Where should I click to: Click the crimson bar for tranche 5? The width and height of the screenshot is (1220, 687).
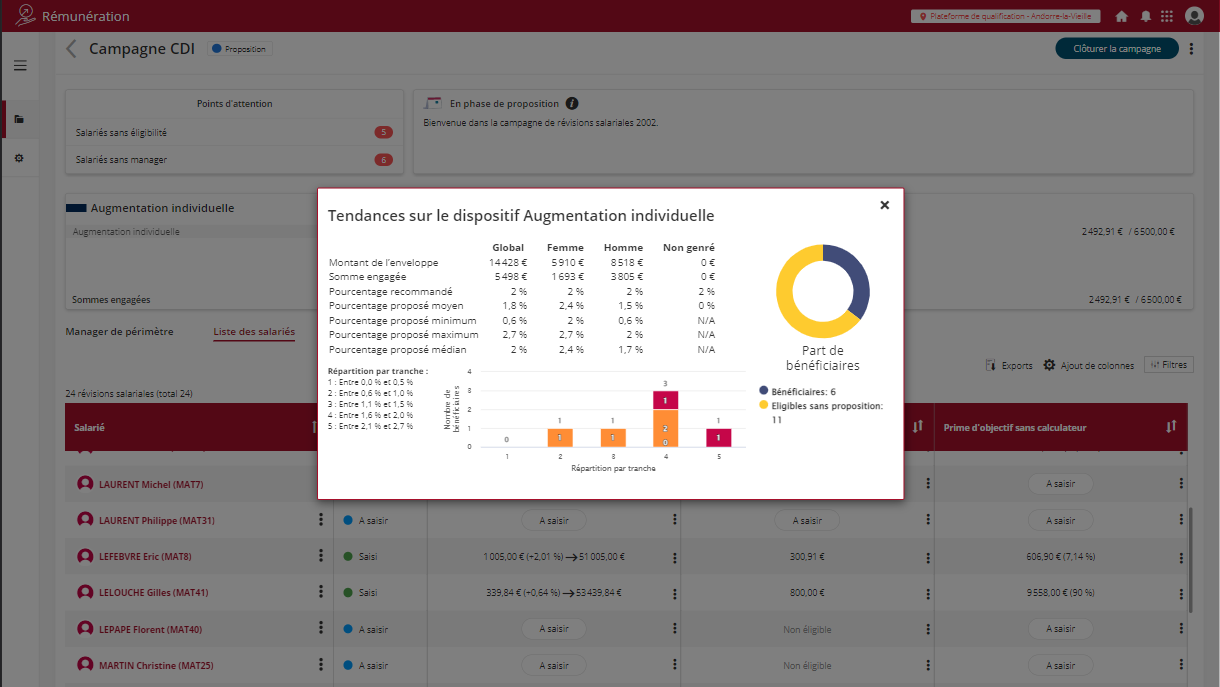click(718, 437)
